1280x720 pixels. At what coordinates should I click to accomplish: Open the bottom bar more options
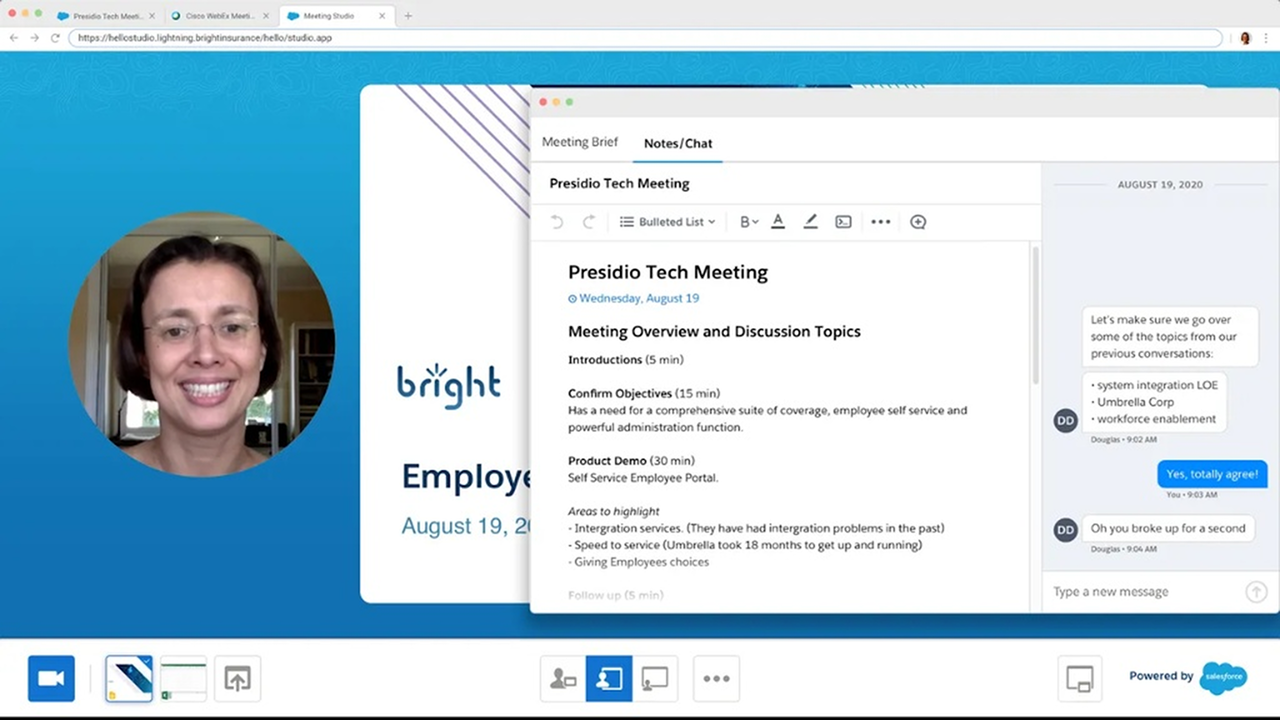pos(716,679)
